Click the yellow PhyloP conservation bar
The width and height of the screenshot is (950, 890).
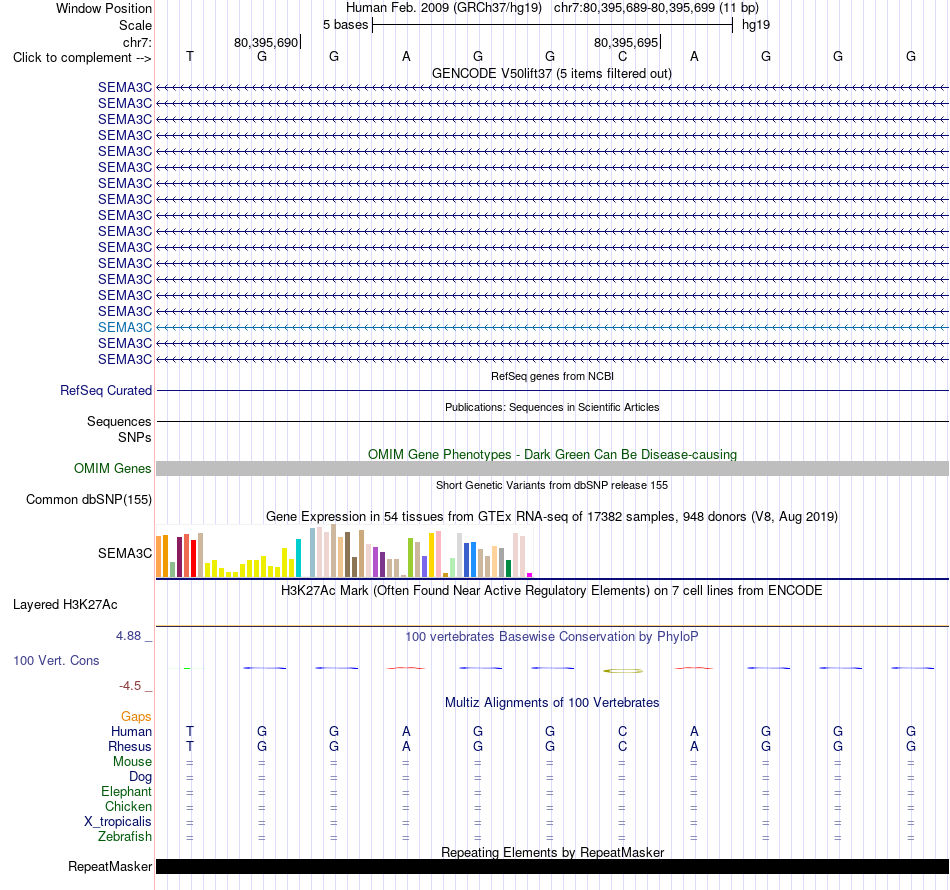pyautogui.click(x=623, y=671)
